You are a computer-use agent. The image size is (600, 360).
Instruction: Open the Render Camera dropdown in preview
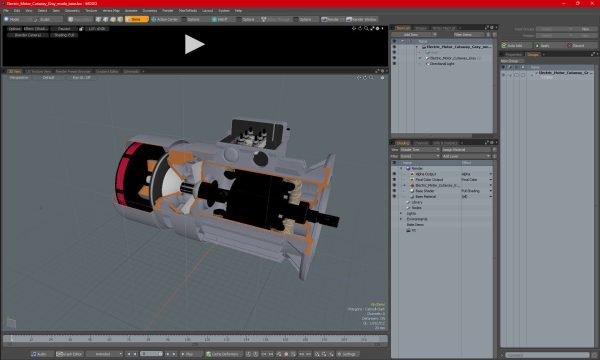(28, 35)
